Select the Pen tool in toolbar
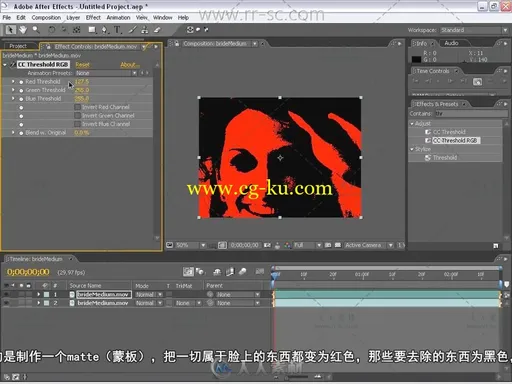Viewport: 512px width, 384px height. coord(105,30)
